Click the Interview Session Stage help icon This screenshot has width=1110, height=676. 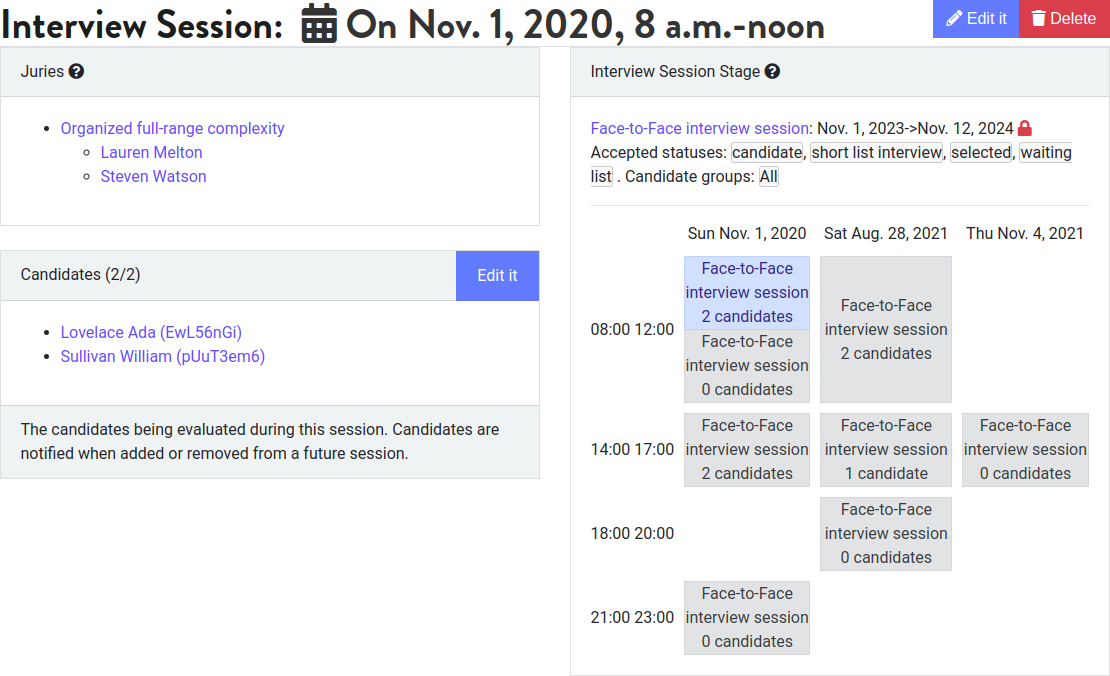[x=772, y=71]
